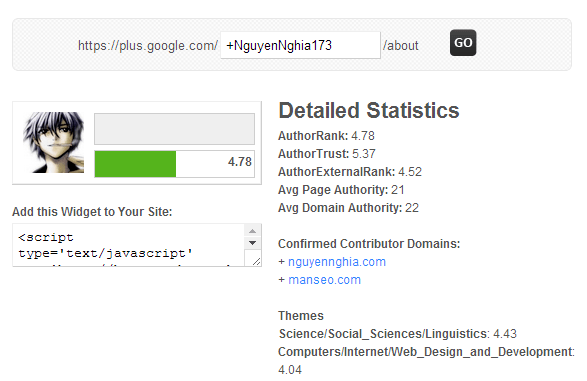Viewport: 587px width, 381px height.
Task: Open the nguyennghia.com link
Action: (x=337, y=262)
